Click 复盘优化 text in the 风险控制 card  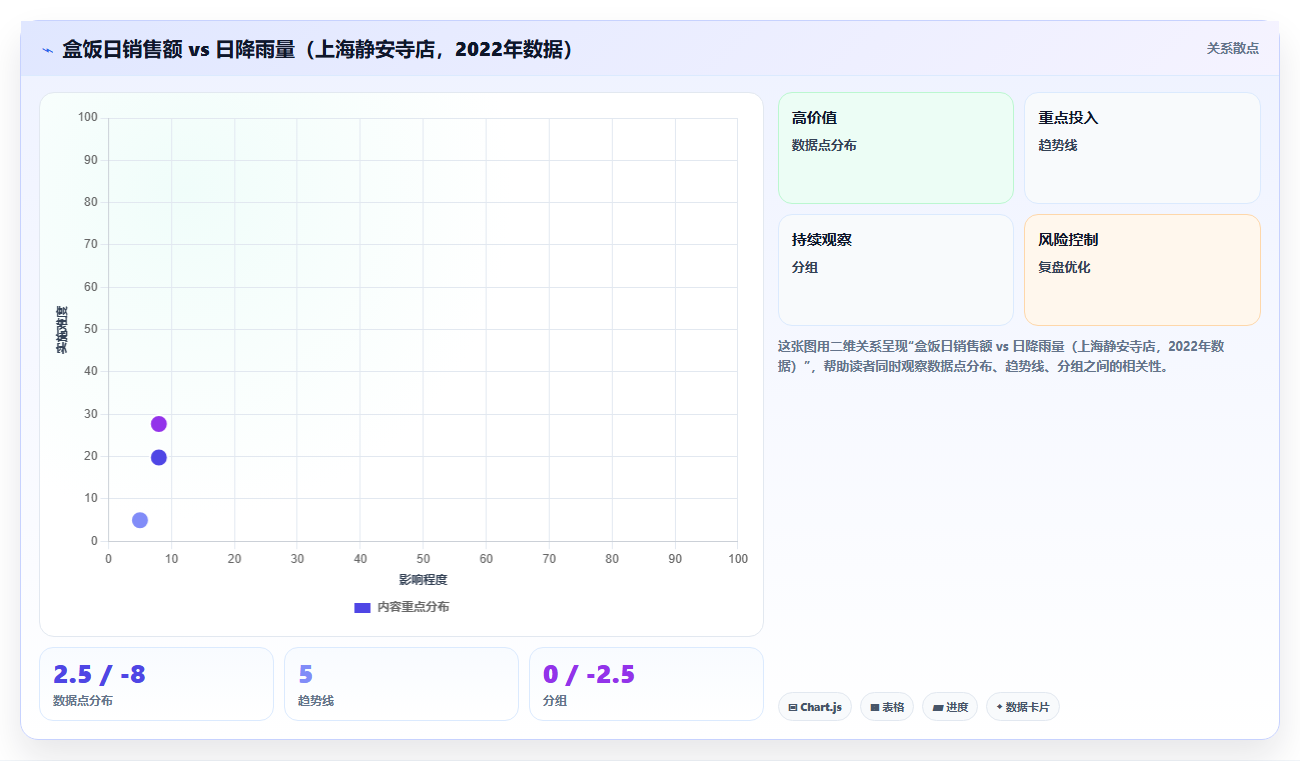1064,267
